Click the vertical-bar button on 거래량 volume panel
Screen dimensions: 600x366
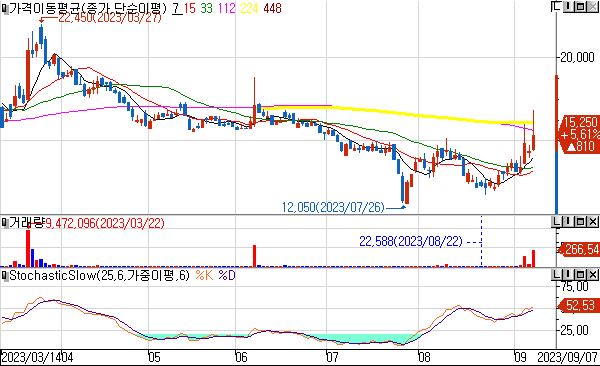[568, 221]
